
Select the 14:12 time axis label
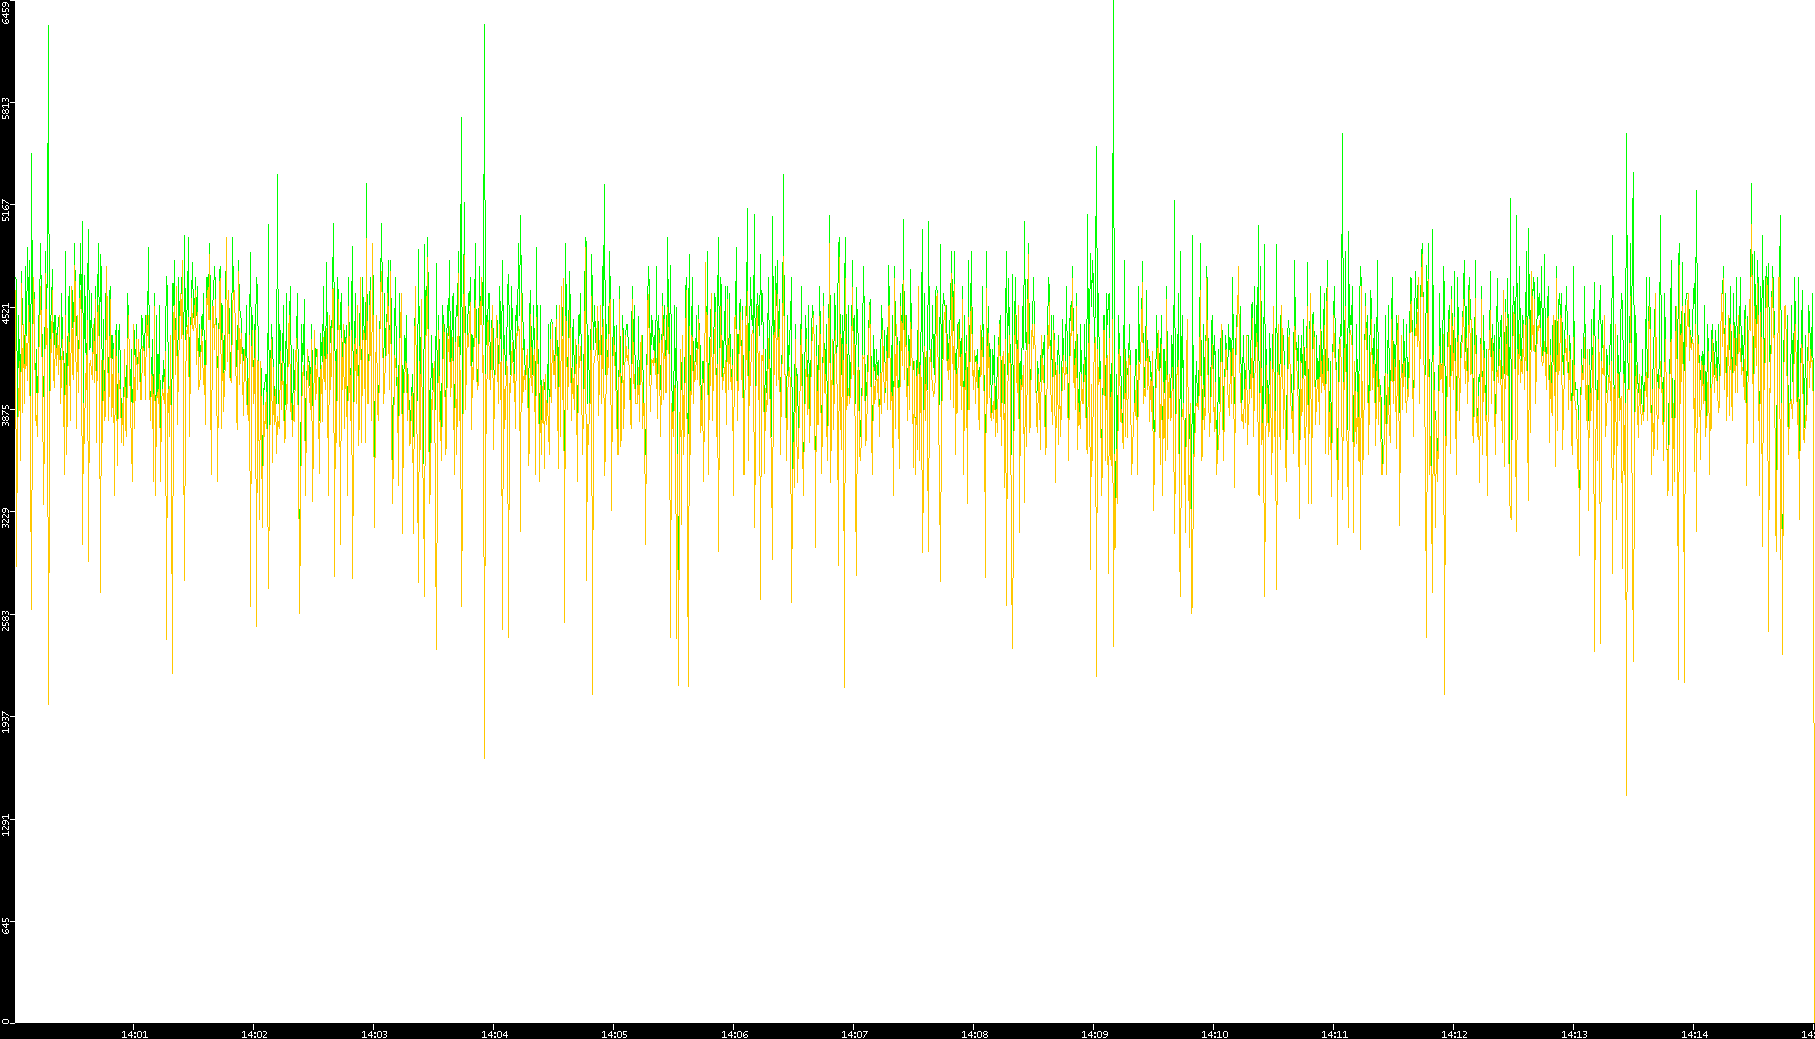[x=1454, y=1034]
